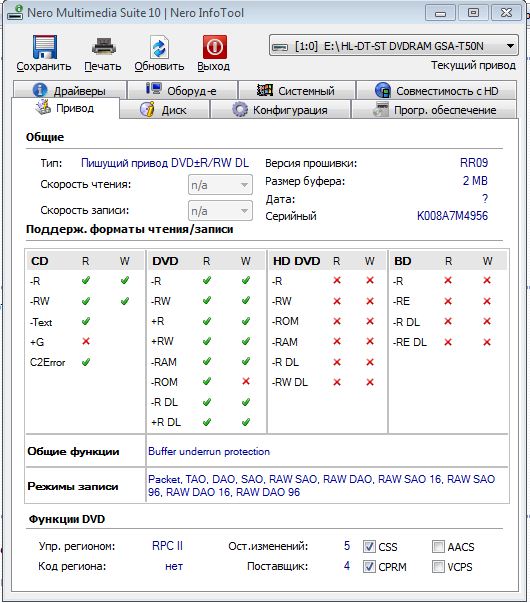Click the HD DVD -RW DL read cross
The image size is (530, 603).
pos(337,382)
